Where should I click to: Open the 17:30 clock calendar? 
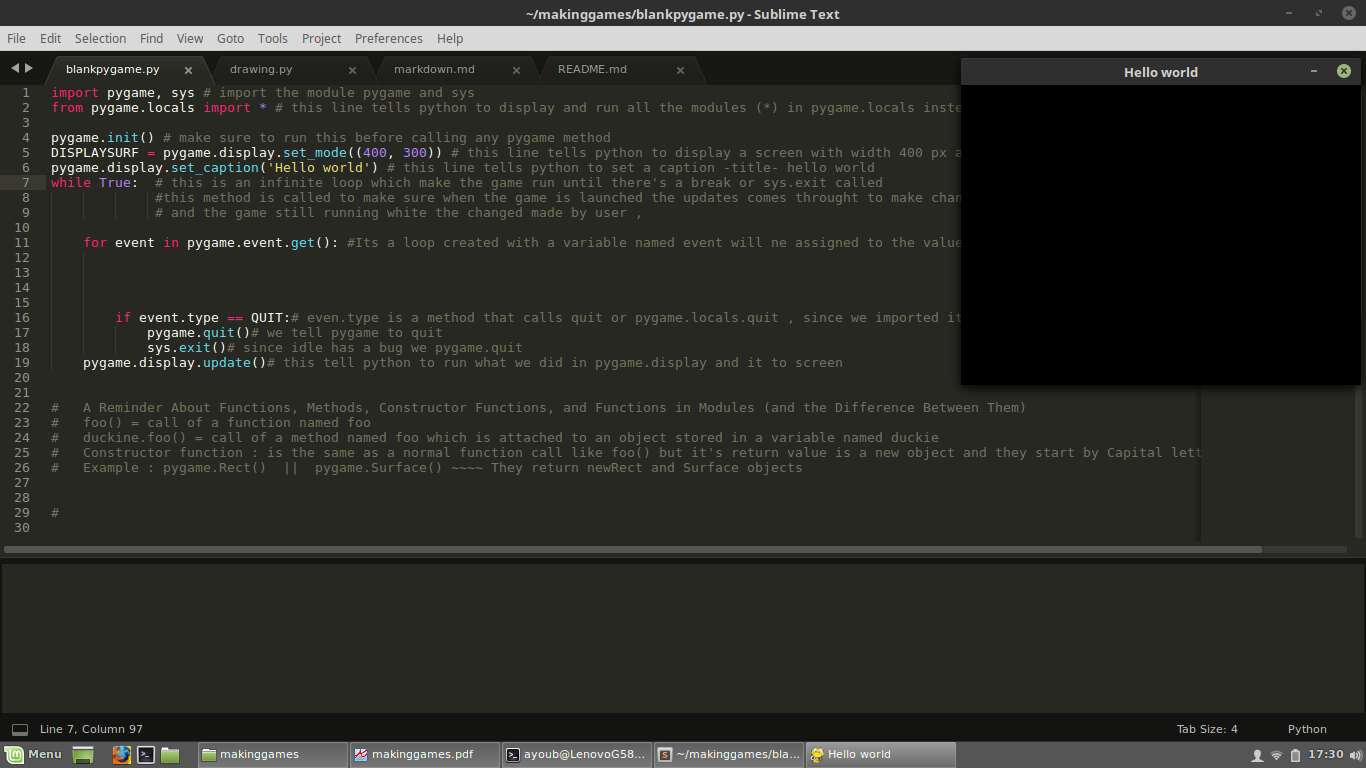point(1325,754)
